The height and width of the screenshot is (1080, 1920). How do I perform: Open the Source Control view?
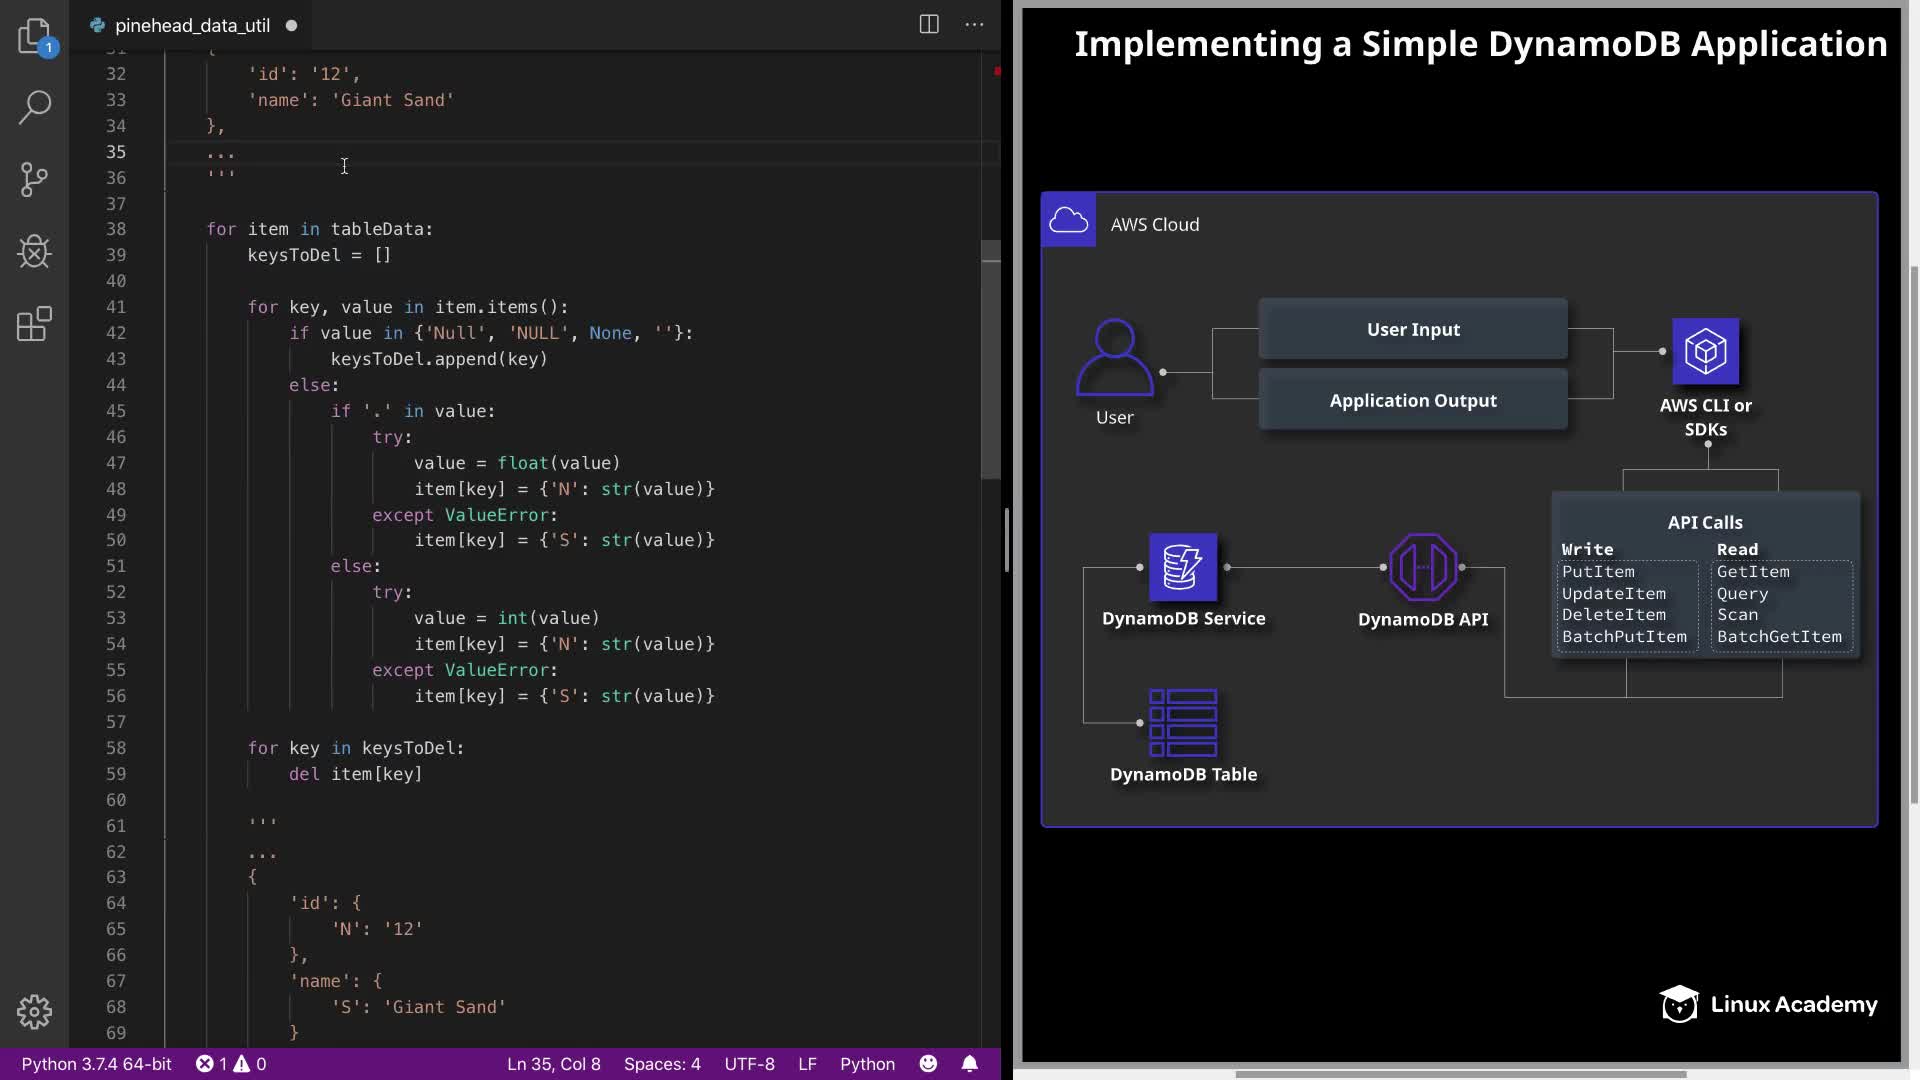[x=34, y=180]
